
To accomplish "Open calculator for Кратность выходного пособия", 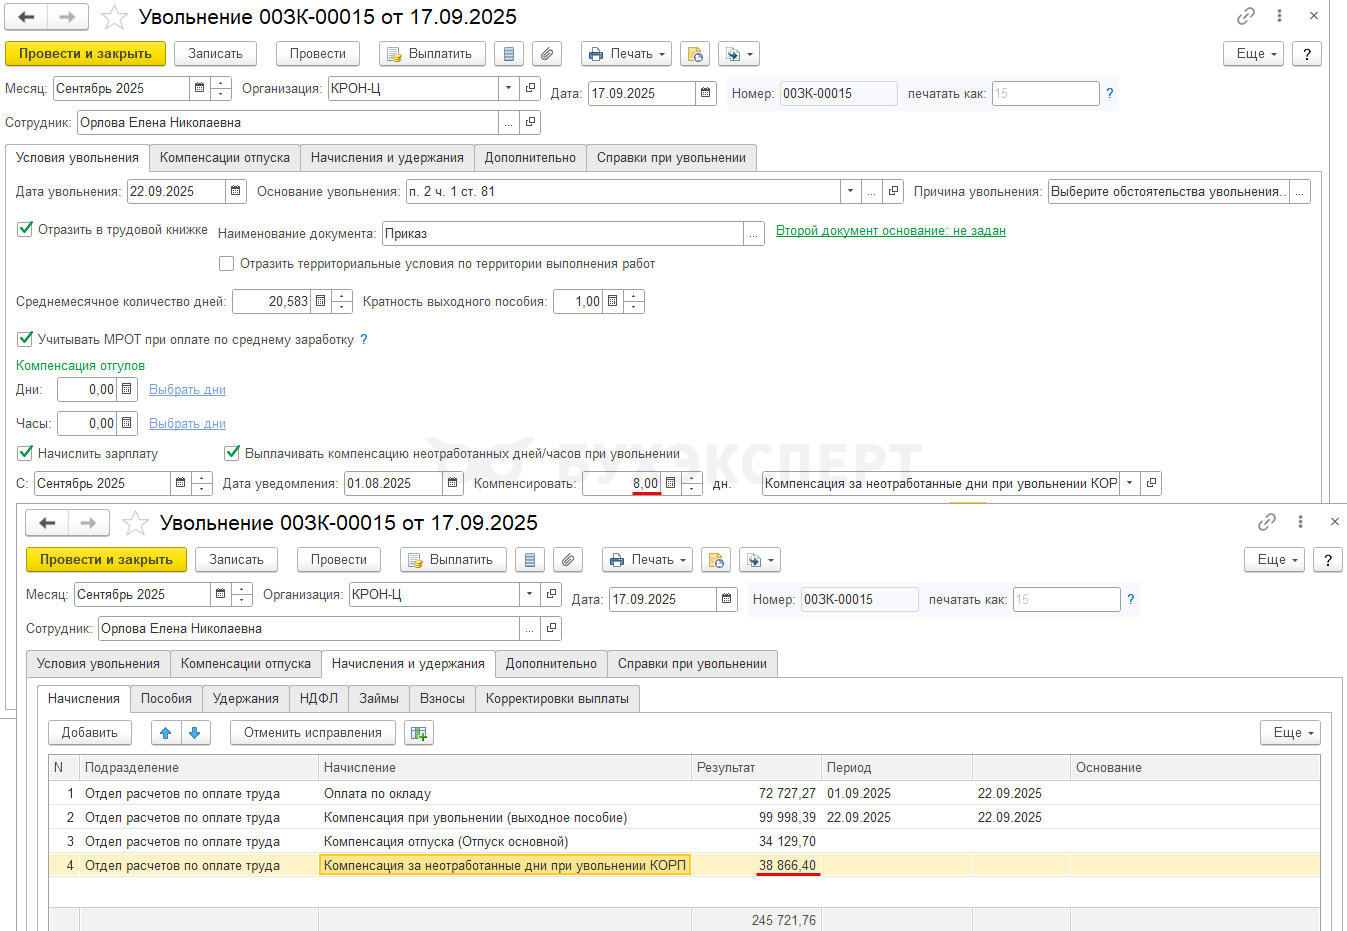I will click(613, 301).
